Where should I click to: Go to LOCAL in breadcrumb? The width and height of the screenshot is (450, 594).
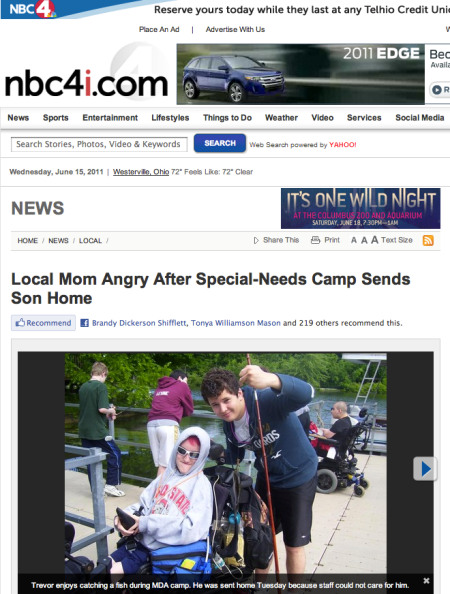(x=90, y=241)
